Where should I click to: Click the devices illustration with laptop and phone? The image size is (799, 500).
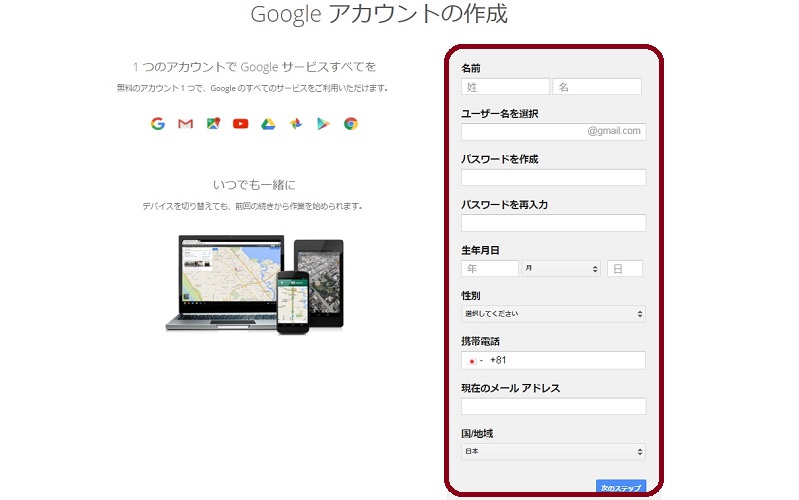(x=254, y=283)
